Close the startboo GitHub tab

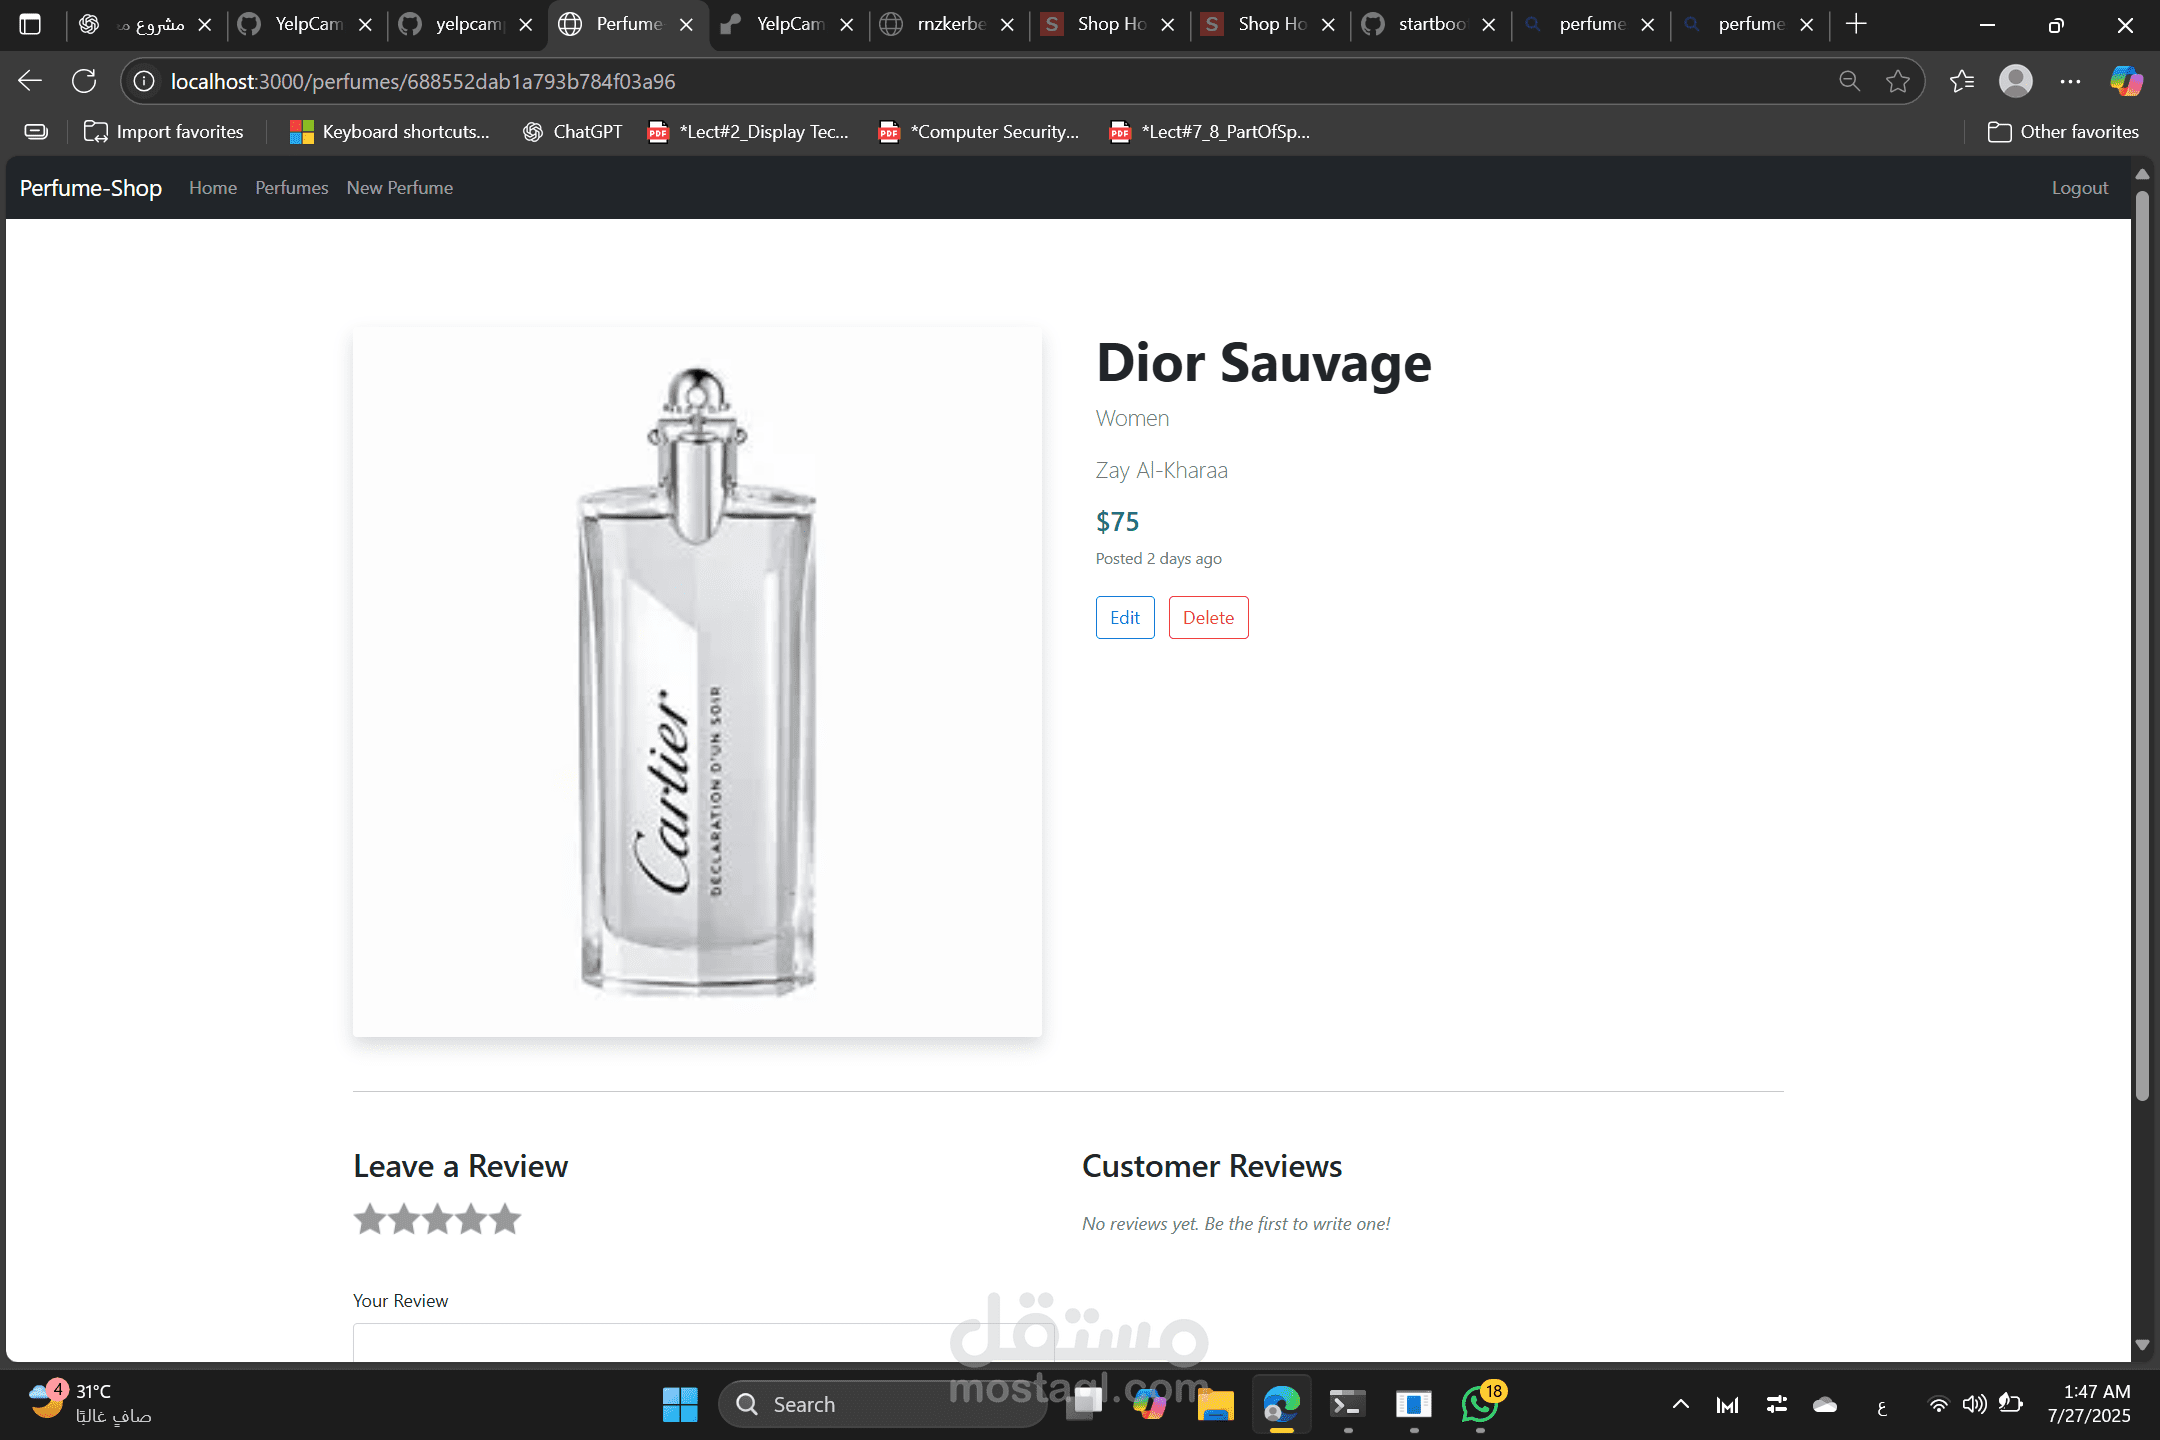(1489, 24)
